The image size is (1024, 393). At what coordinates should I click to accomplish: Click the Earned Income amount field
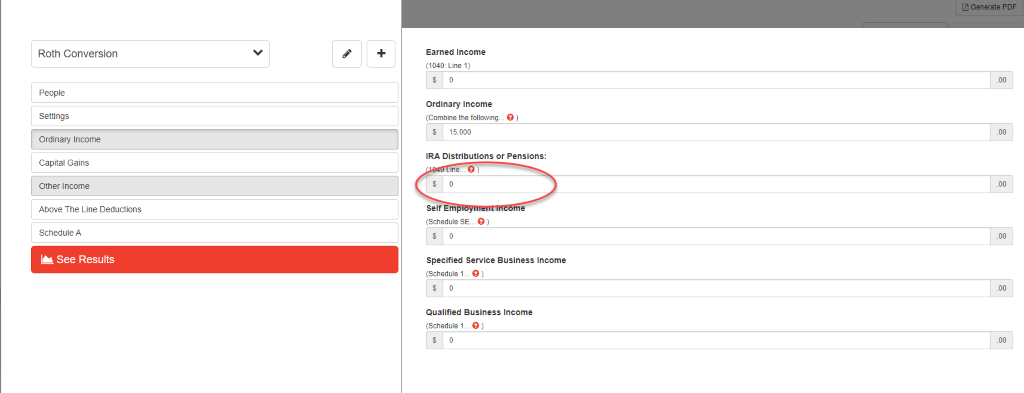717,80
